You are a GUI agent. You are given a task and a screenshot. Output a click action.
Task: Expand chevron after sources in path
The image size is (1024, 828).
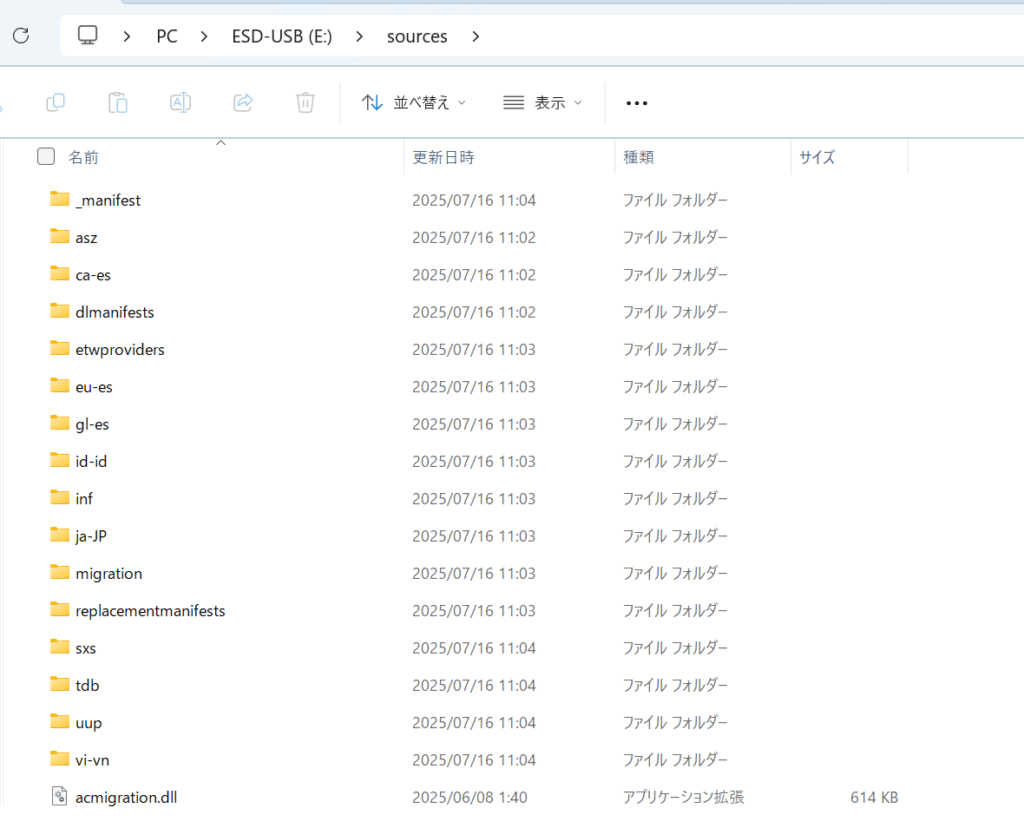(x=476, y=37)
